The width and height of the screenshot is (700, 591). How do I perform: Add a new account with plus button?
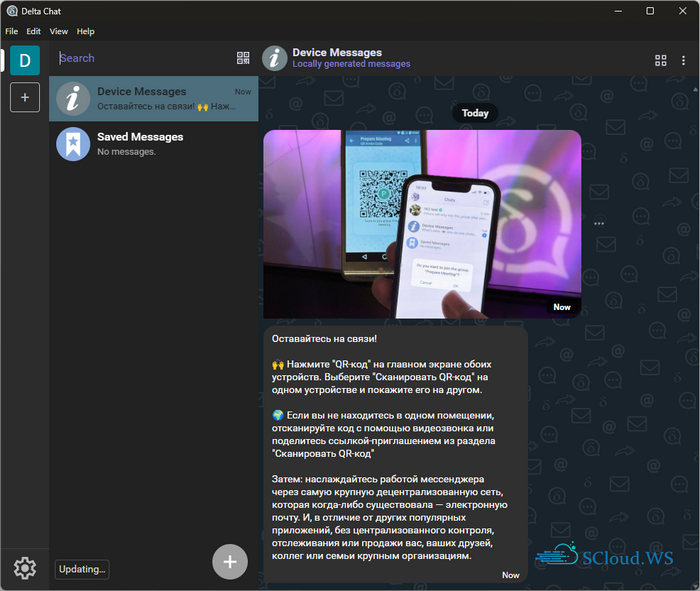[x=25, y=97]
